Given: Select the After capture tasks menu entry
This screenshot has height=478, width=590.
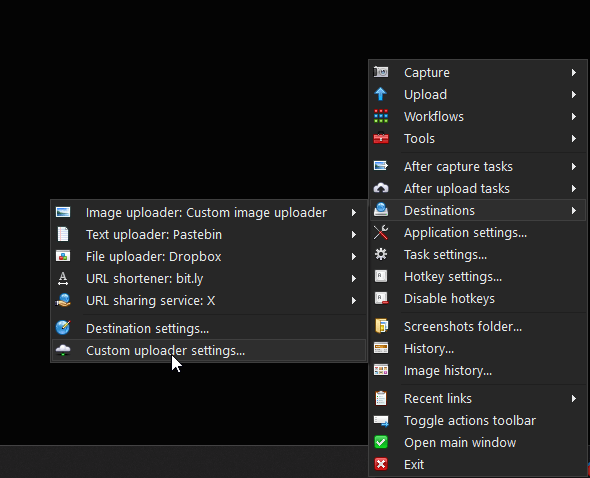Looking at the screenshot, I should click(478, 166).
